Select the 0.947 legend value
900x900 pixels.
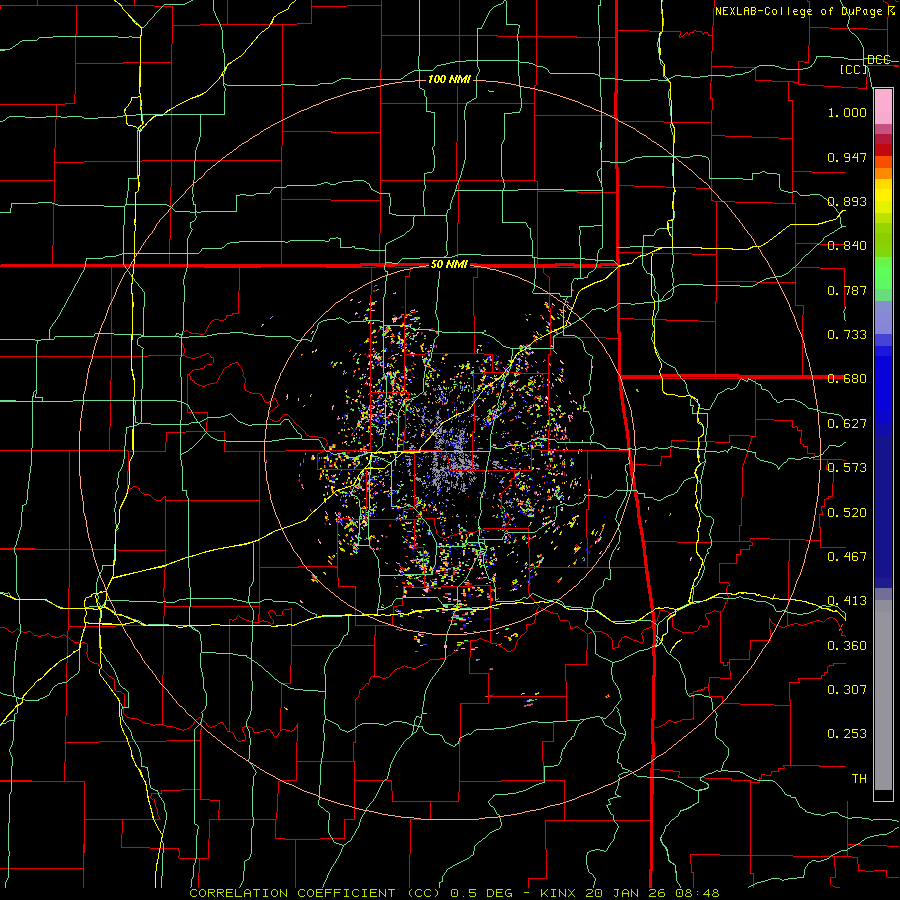[847, 157]
